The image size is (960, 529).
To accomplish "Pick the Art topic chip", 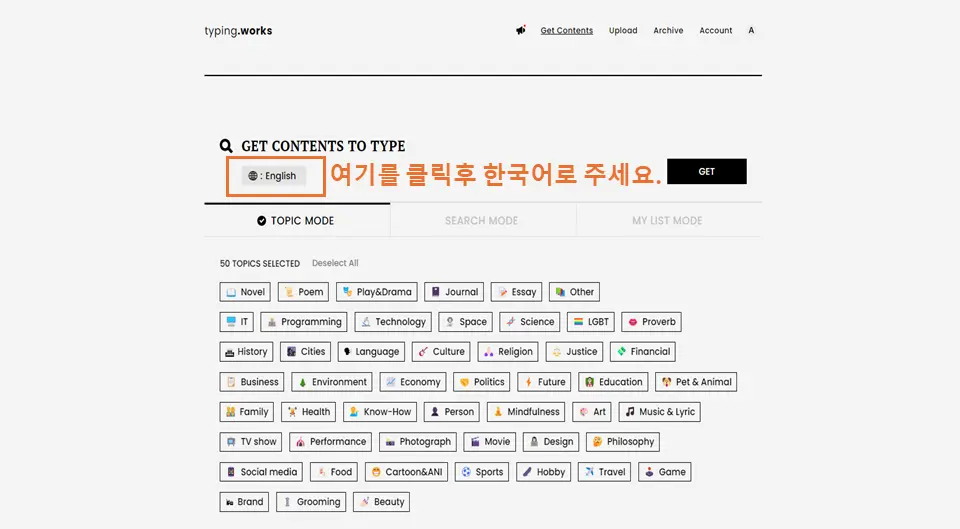I will pyautogui.click(x=592, y=412).
